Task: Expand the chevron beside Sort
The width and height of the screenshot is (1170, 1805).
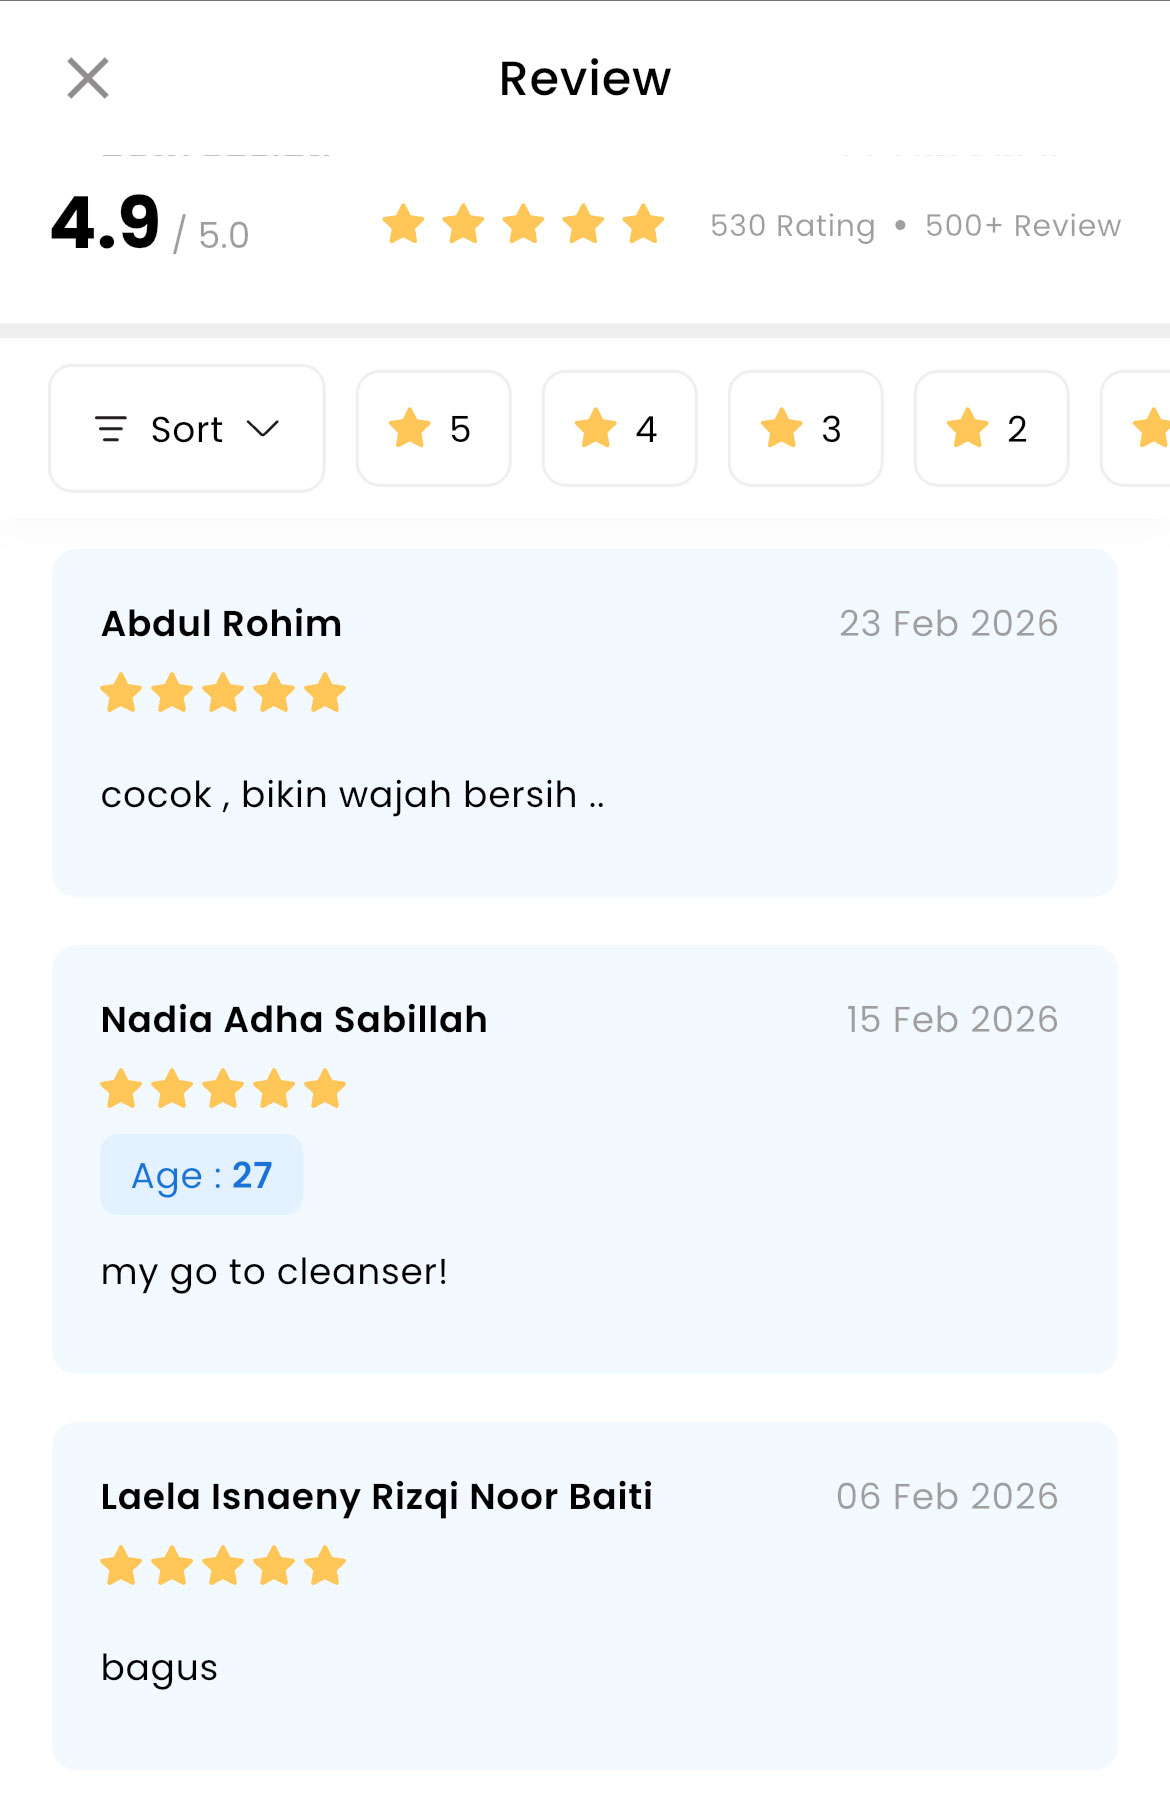Action: pos(263,429)
